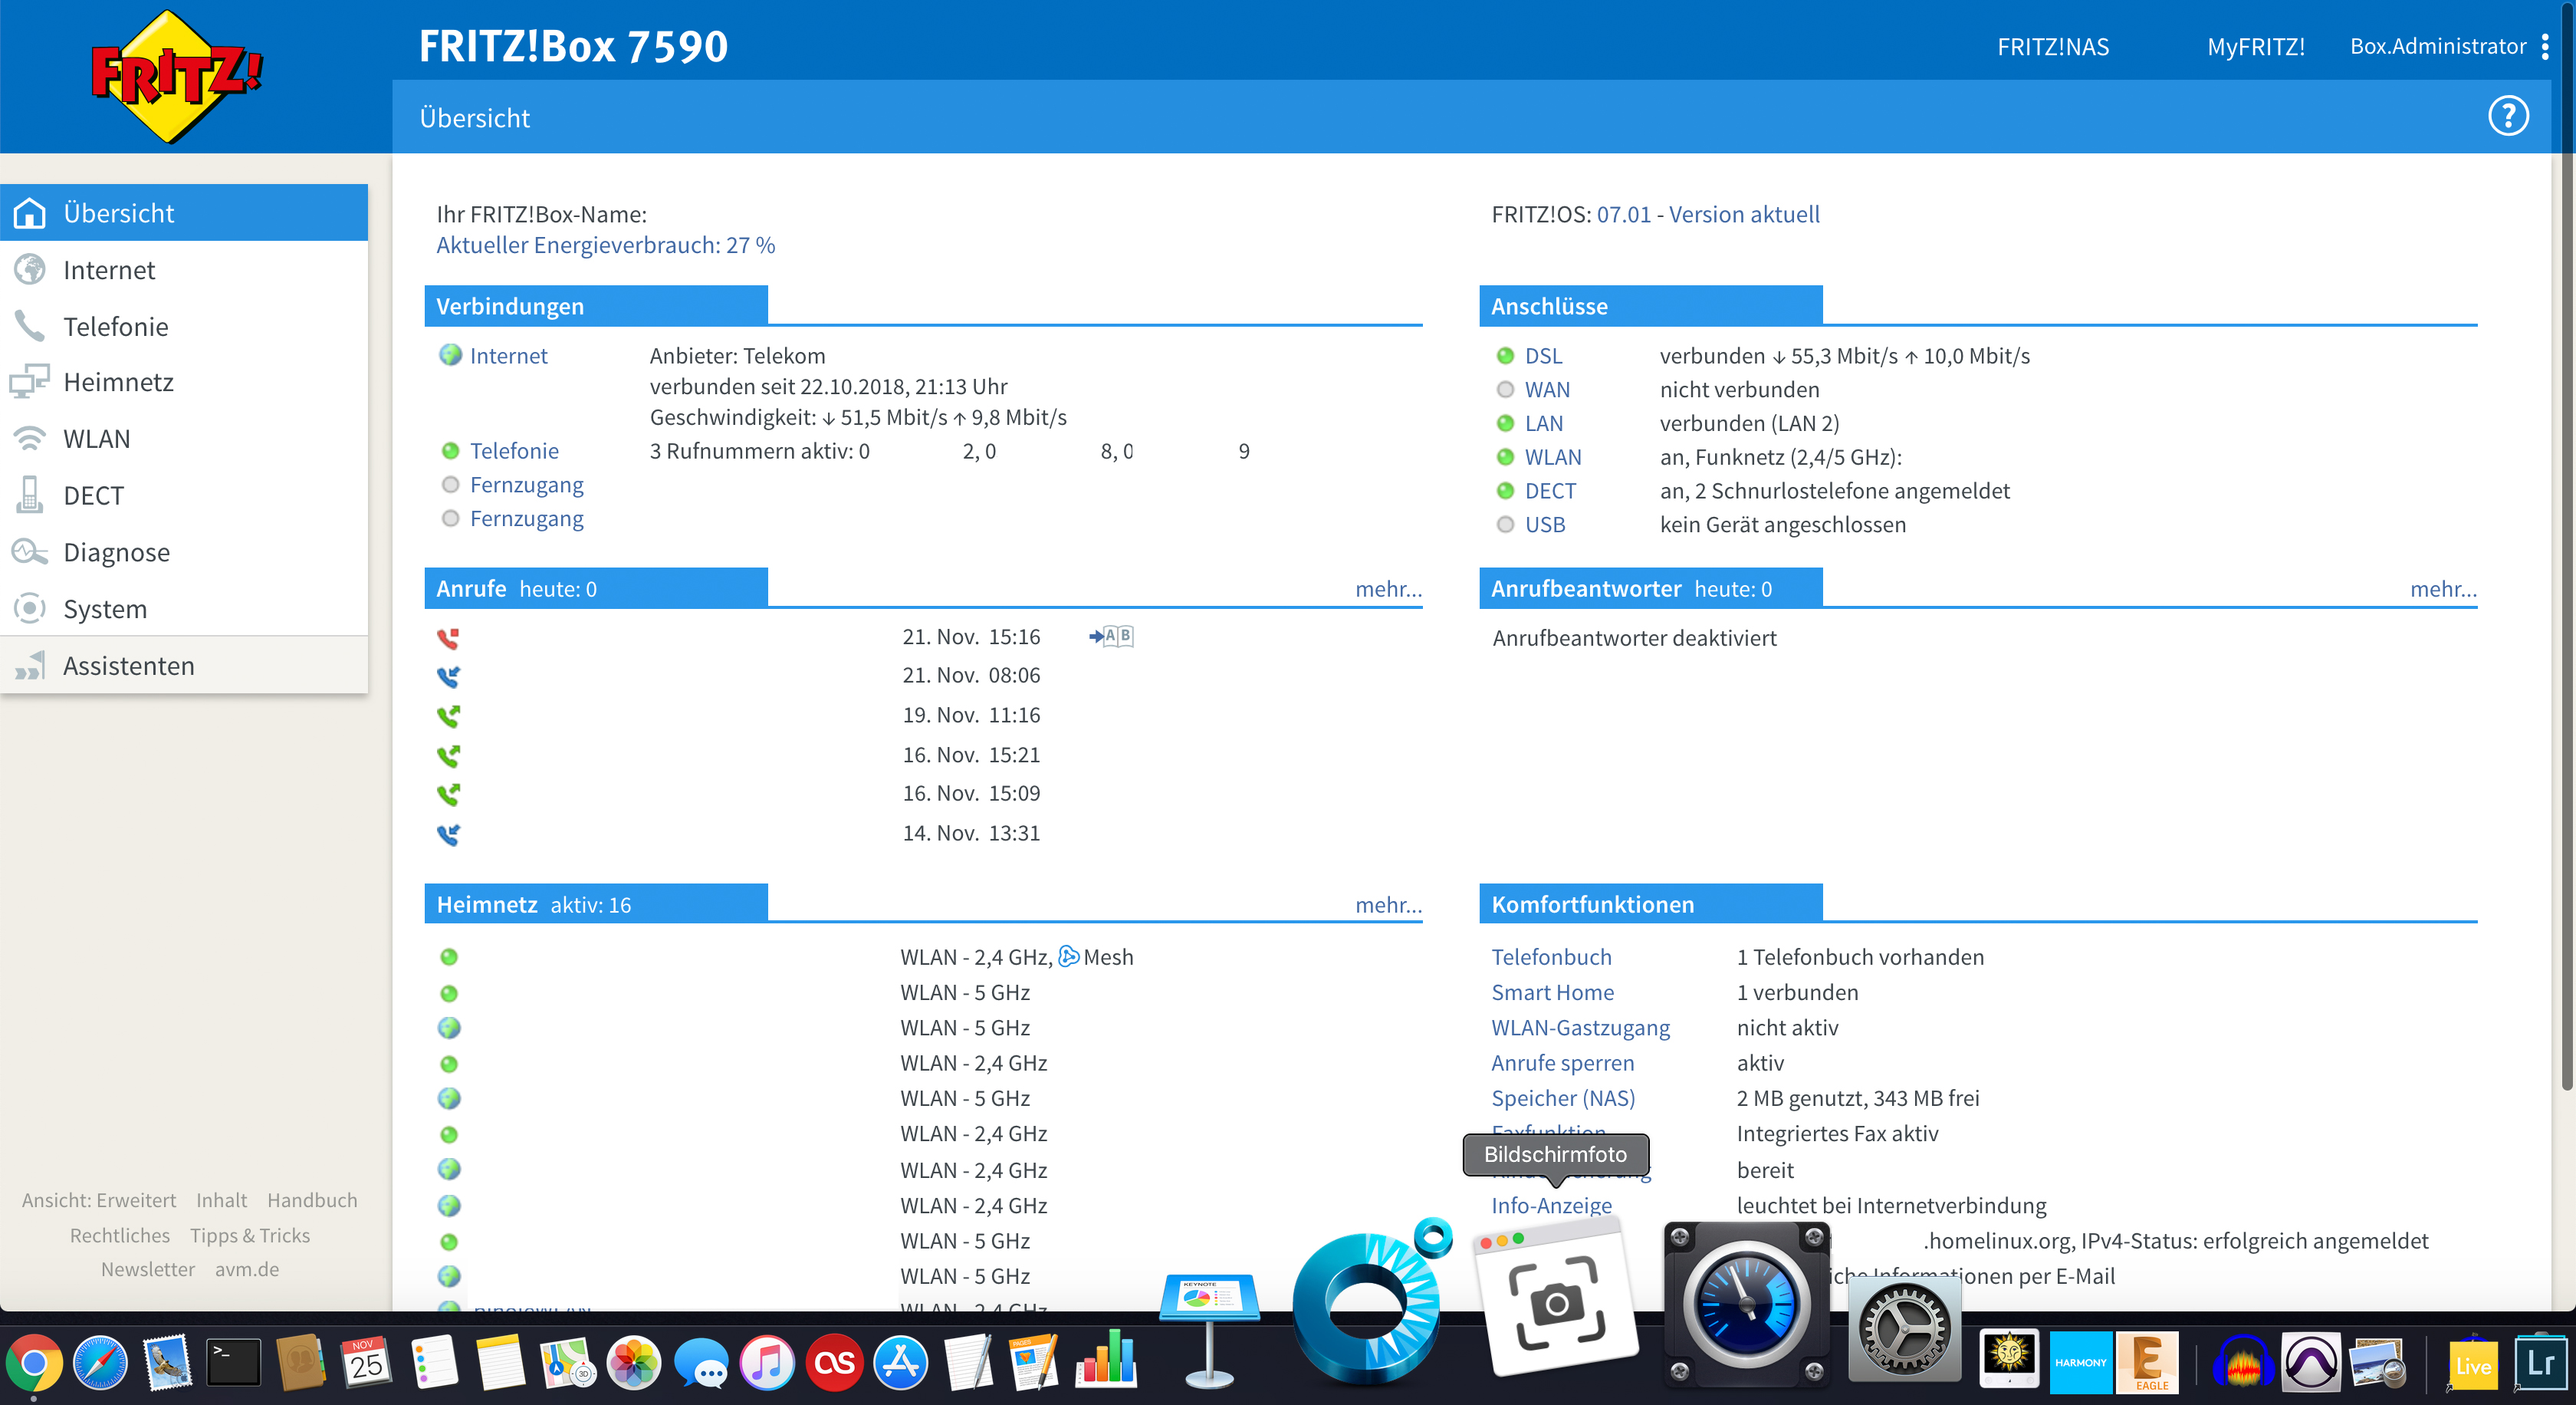Open the Telefonbuch link under Komfortfunktionen
The image size is (2576, 1405).
(x=1551, y=956)
